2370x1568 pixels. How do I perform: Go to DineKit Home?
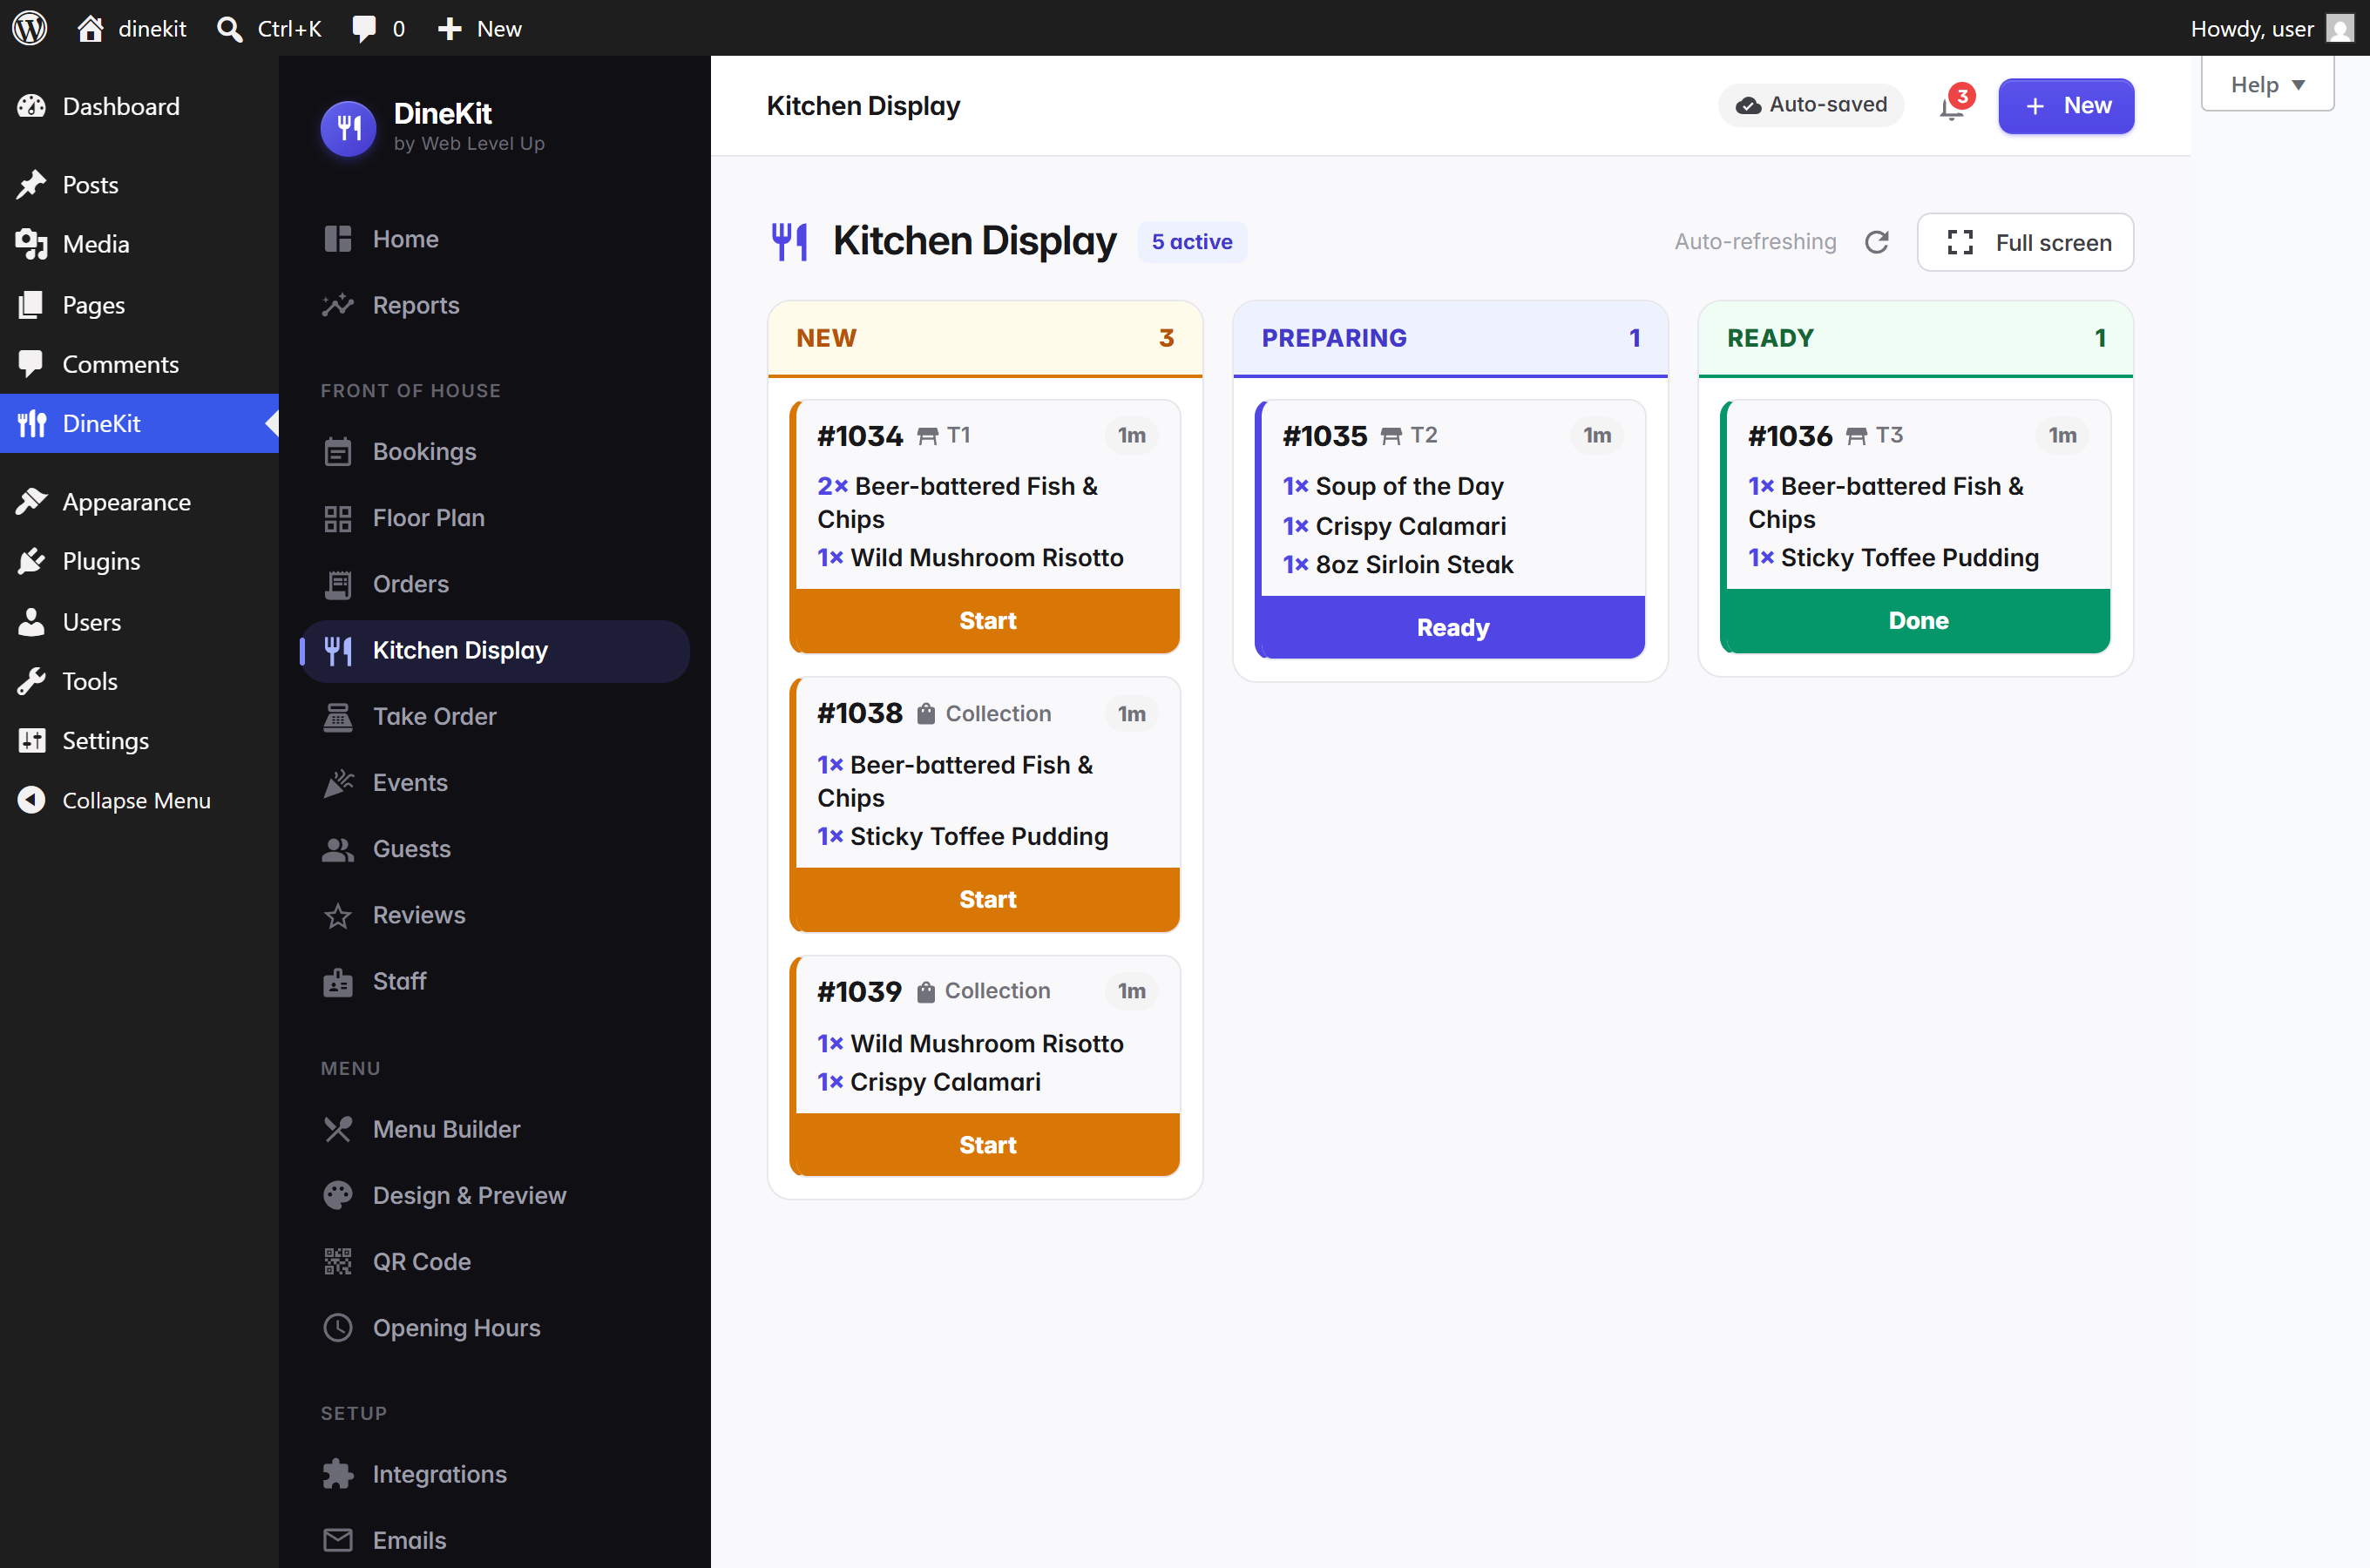pyautogui.click(x=495, y=239)
